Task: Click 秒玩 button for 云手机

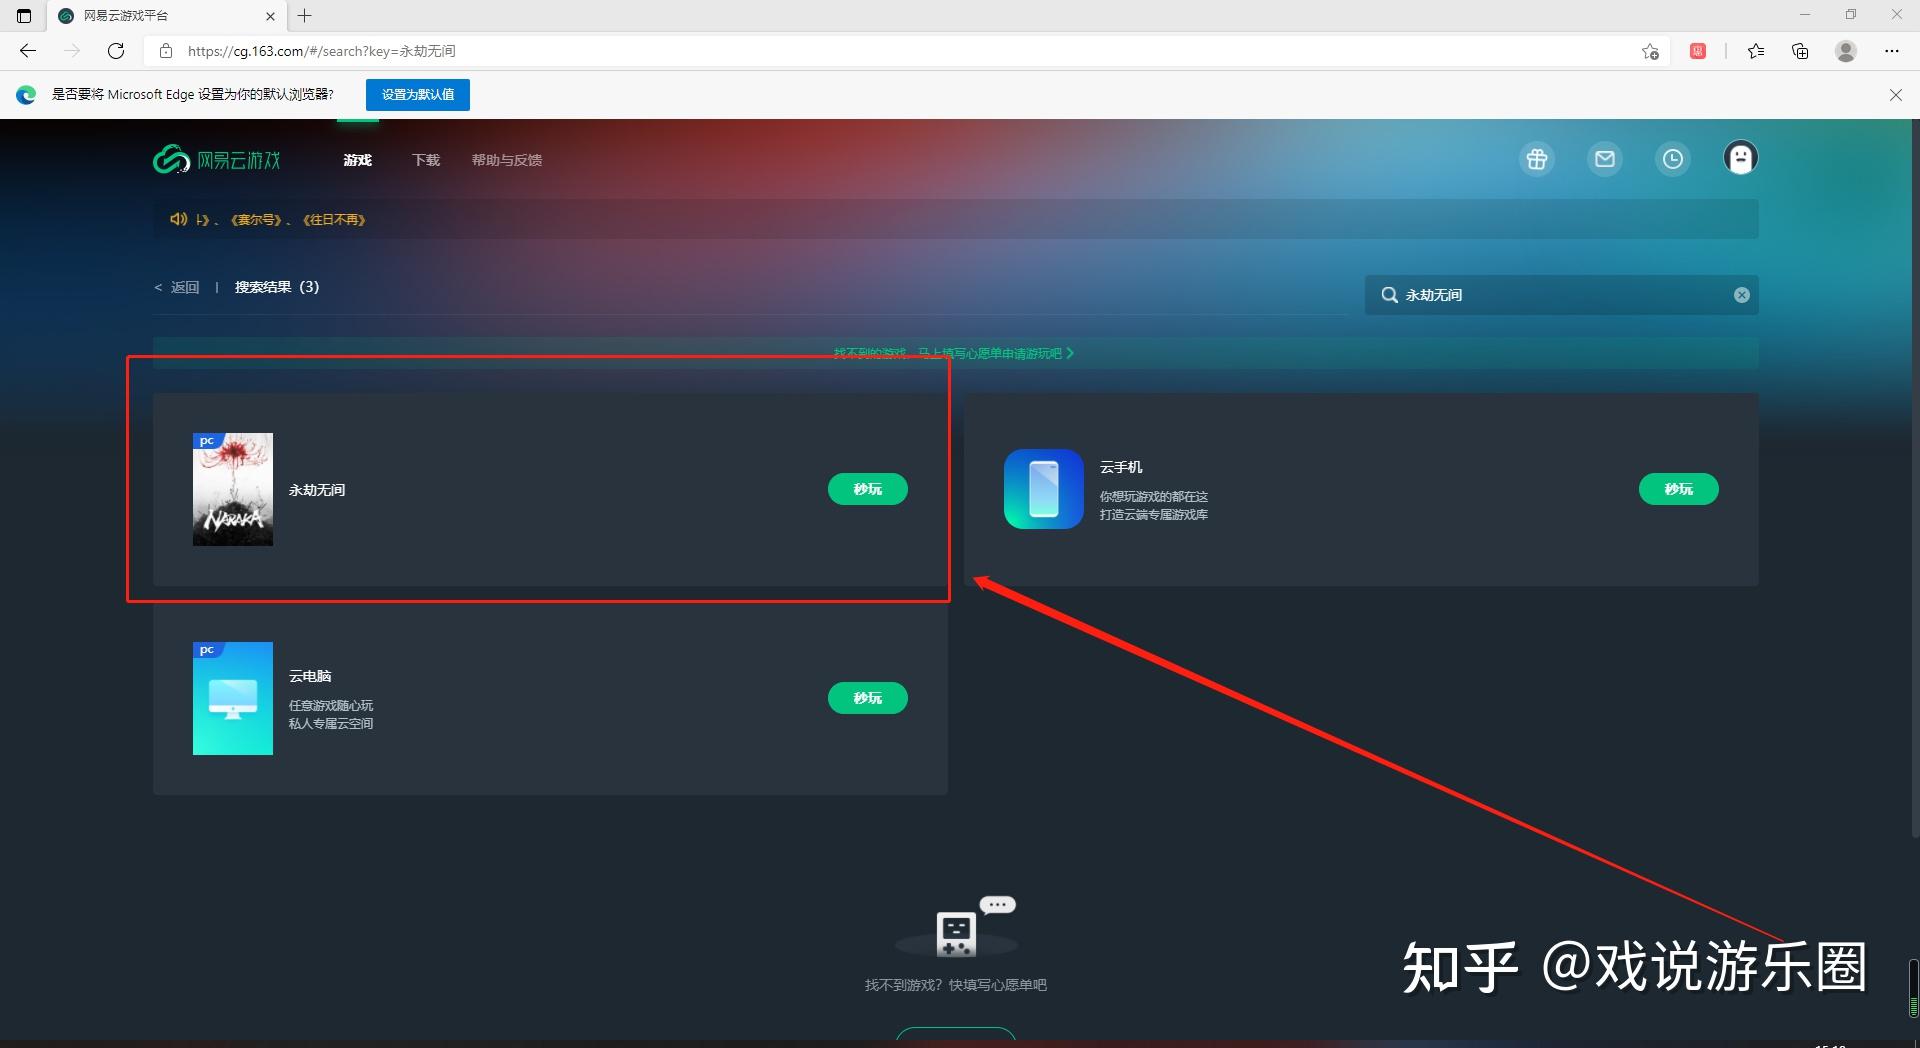Action: [1679, 489]
